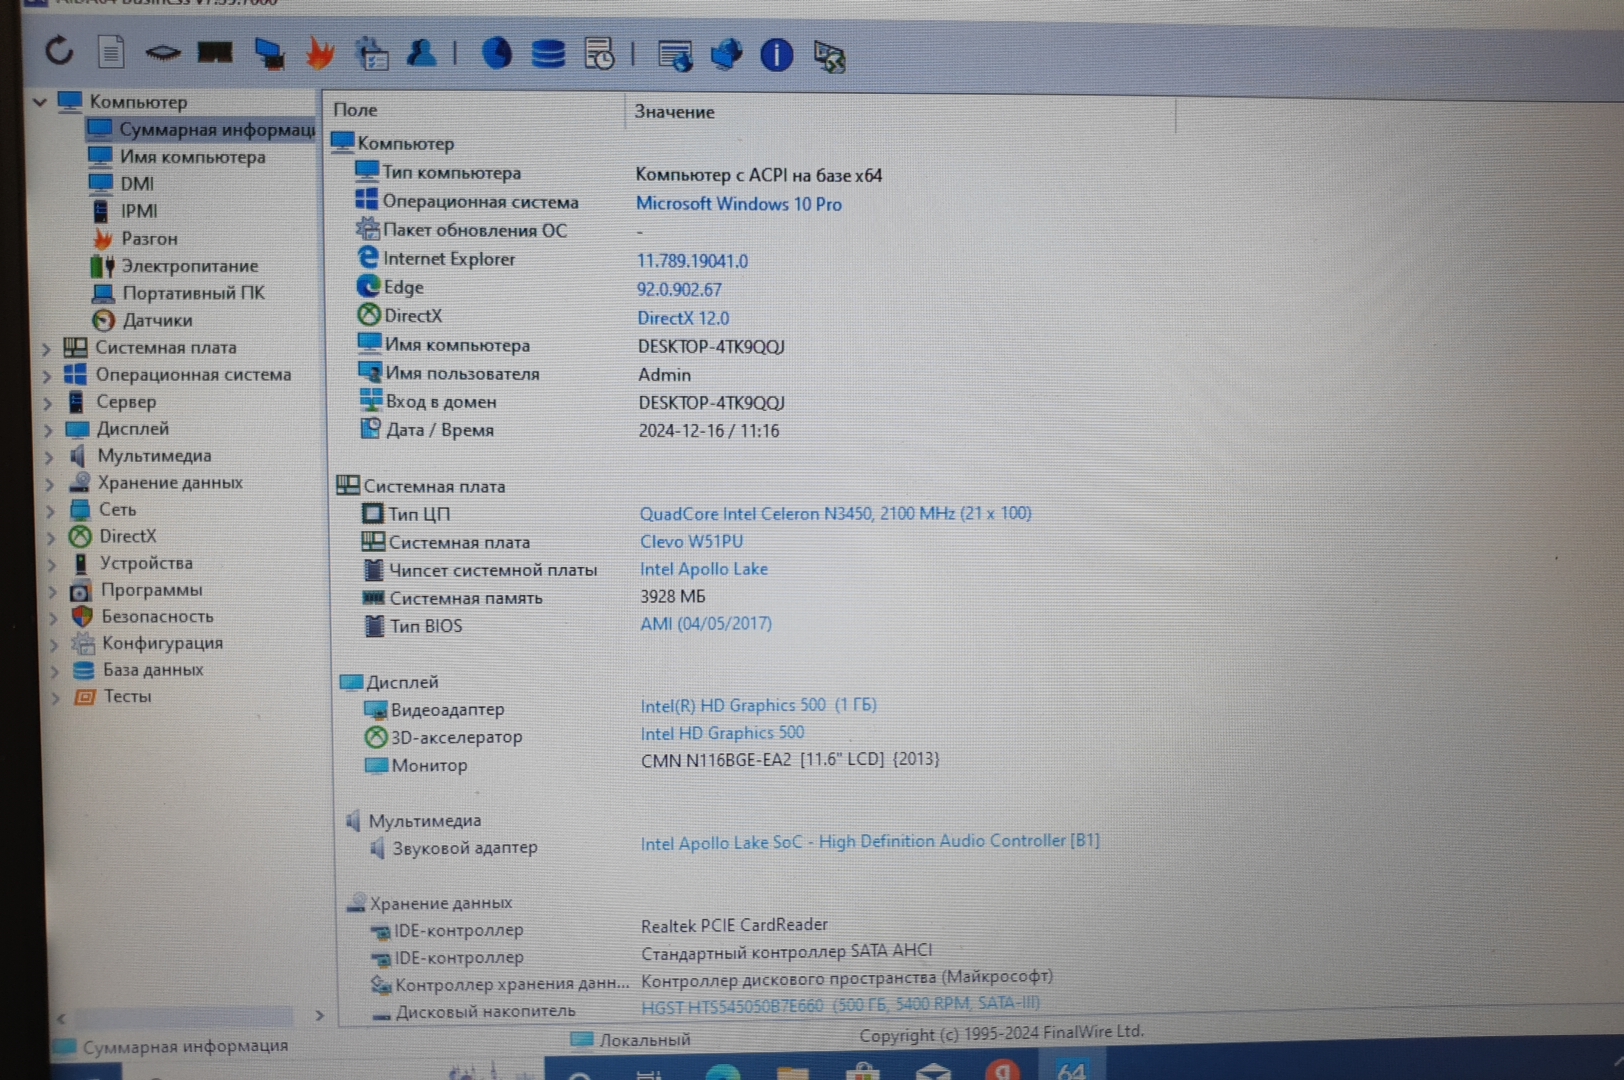Screen dimensions: 1624x1080
Task: Expand the Дисплей tree node
Action: pyautogui.click(x=48, y=430)
